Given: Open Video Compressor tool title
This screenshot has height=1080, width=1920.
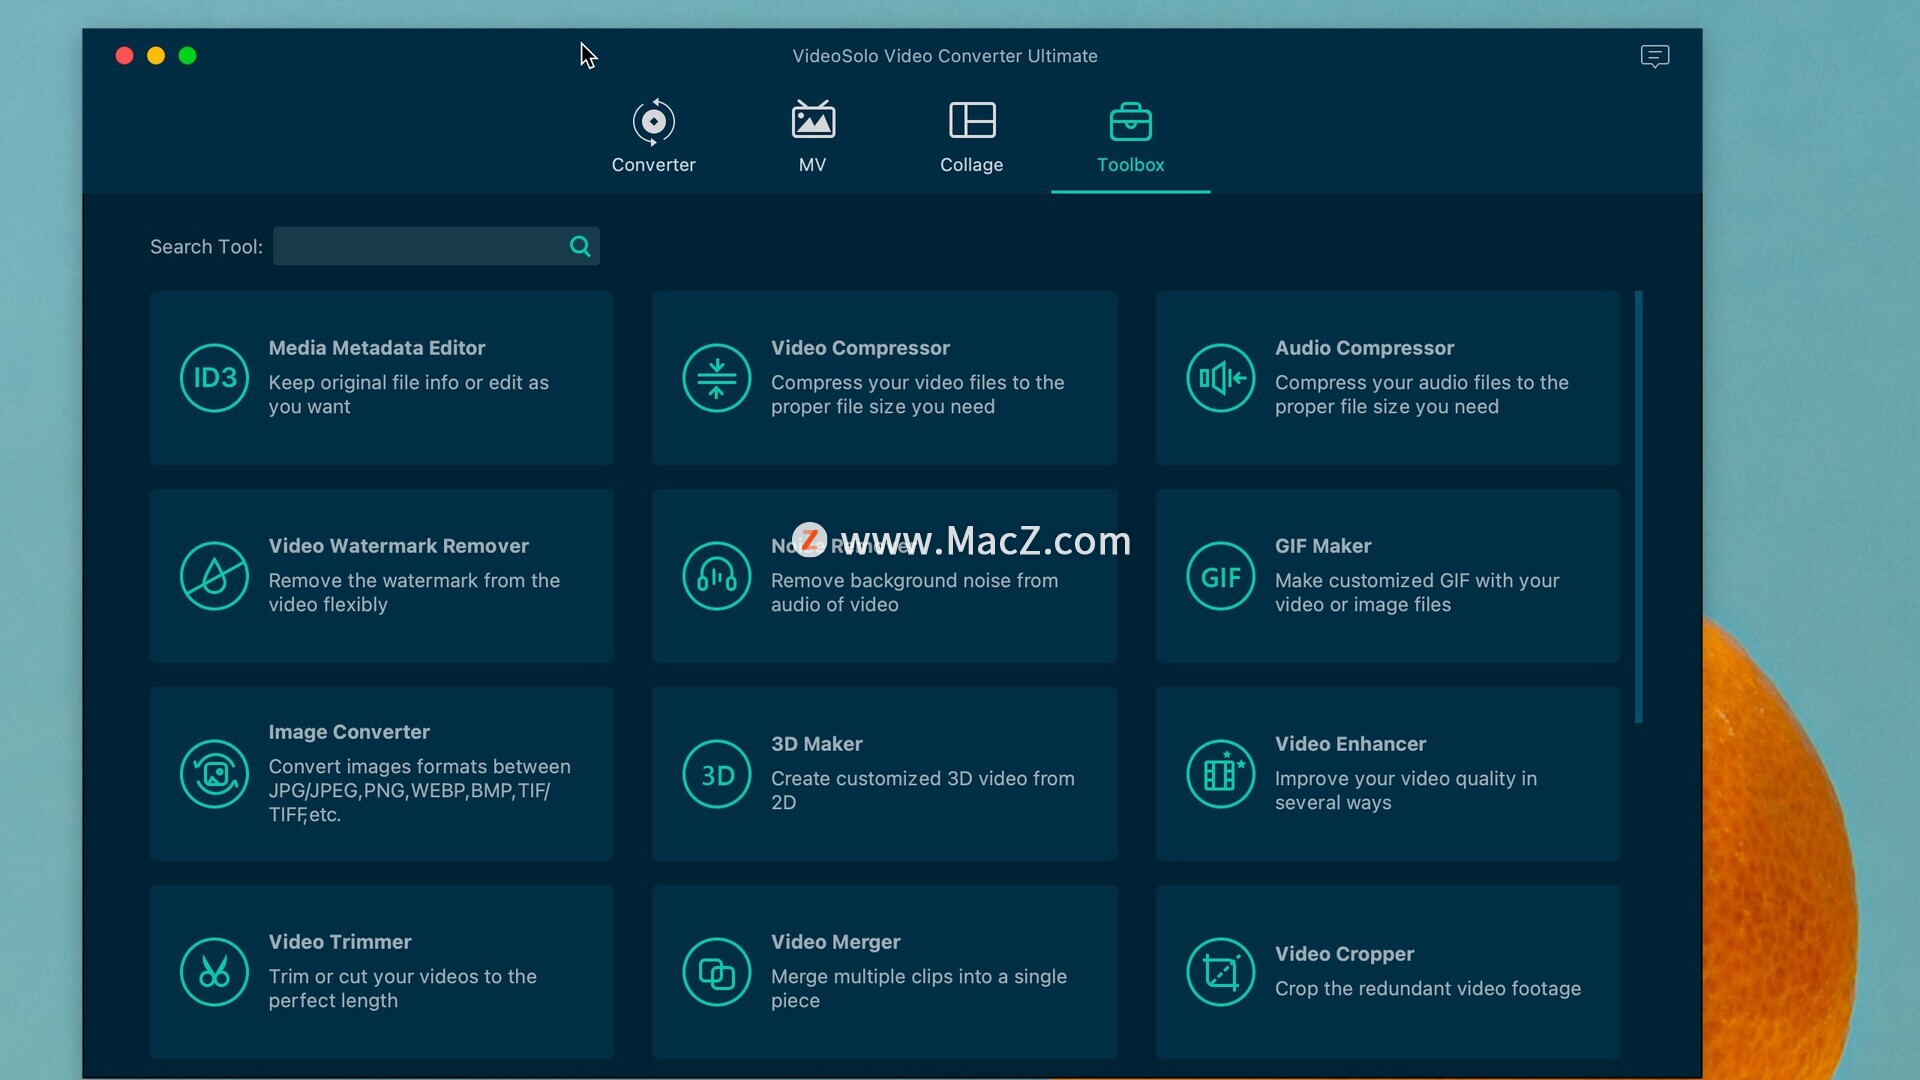Looking at the screenshot, I should (x=860, y=348).
